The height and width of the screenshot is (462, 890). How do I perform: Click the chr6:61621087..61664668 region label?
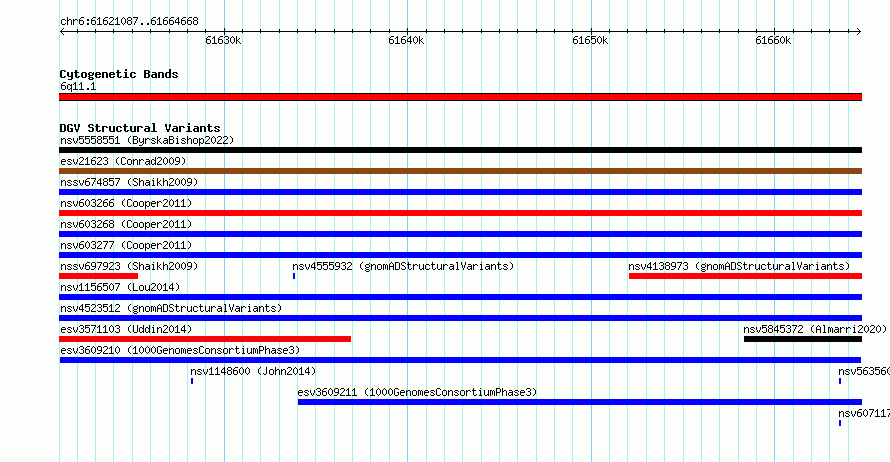[129, 22]
